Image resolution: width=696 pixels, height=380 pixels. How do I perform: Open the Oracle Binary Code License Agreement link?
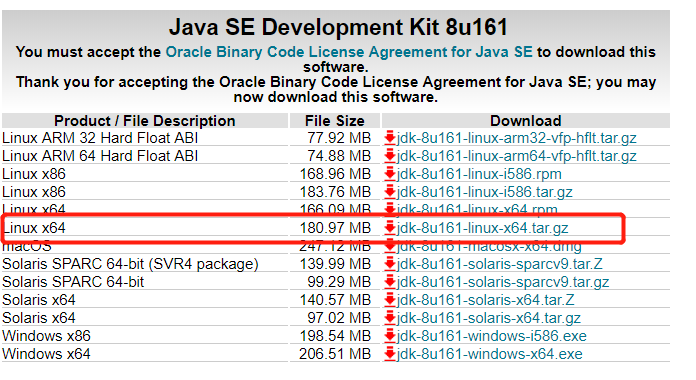[349, 52]
